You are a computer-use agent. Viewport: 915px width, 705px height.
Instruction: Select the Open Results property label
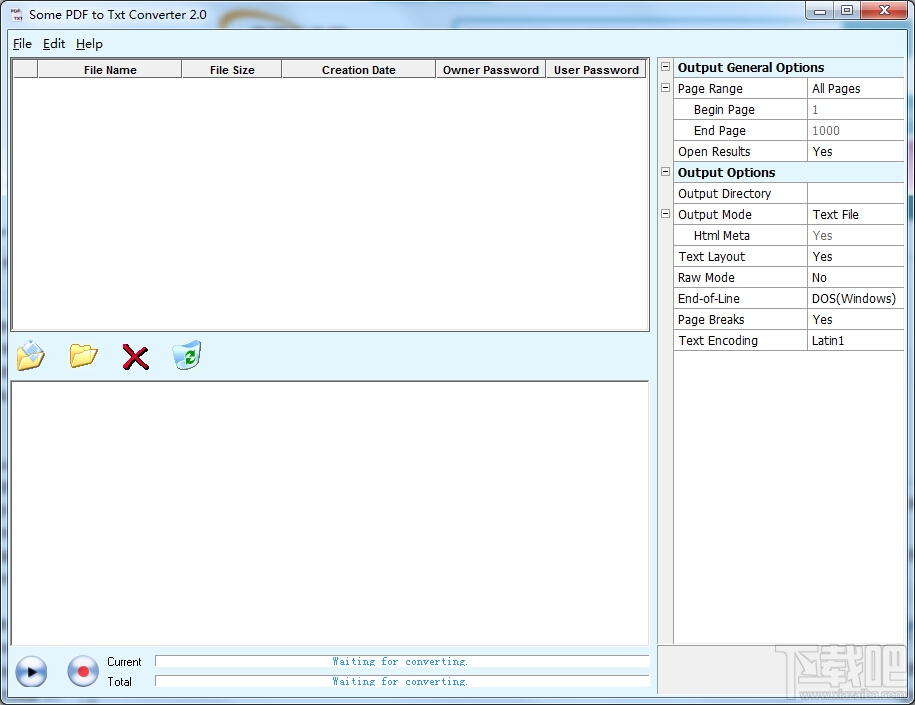(x=714, y=152)
